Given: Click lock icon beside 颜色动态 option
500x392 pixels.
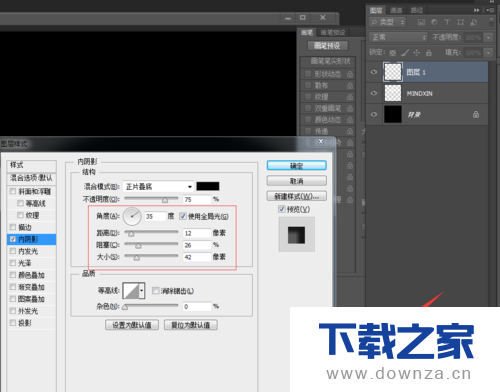Looking at the screenshot, I should coord(350,119).
